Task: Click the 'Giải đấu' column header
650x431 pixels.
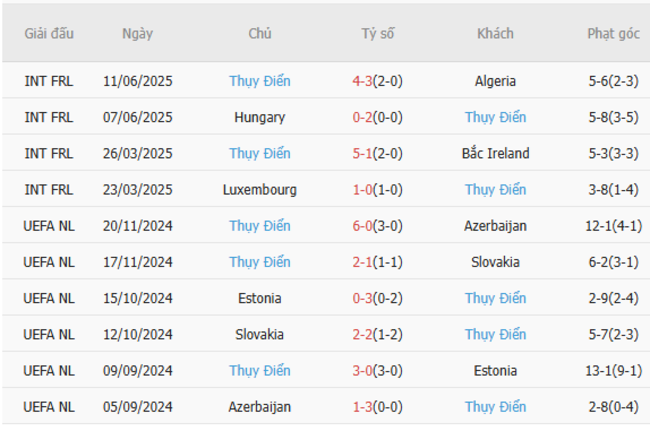Action: [49, 33]
